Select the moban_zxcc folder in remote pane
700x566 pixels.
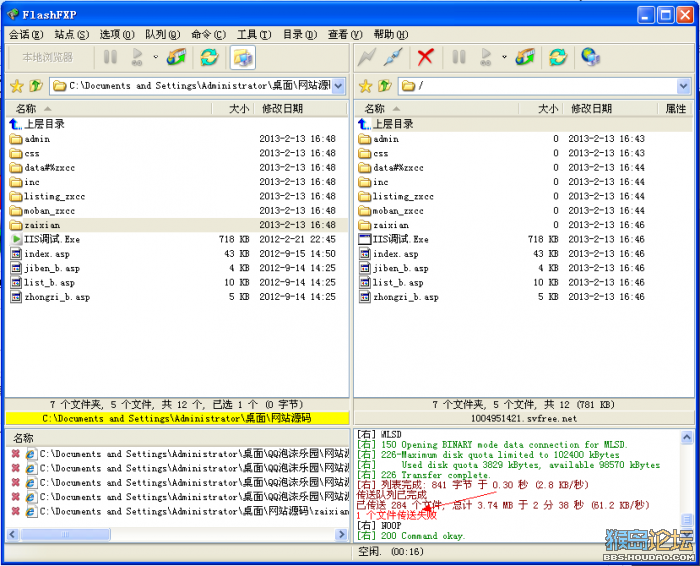[x=525, y=211]
